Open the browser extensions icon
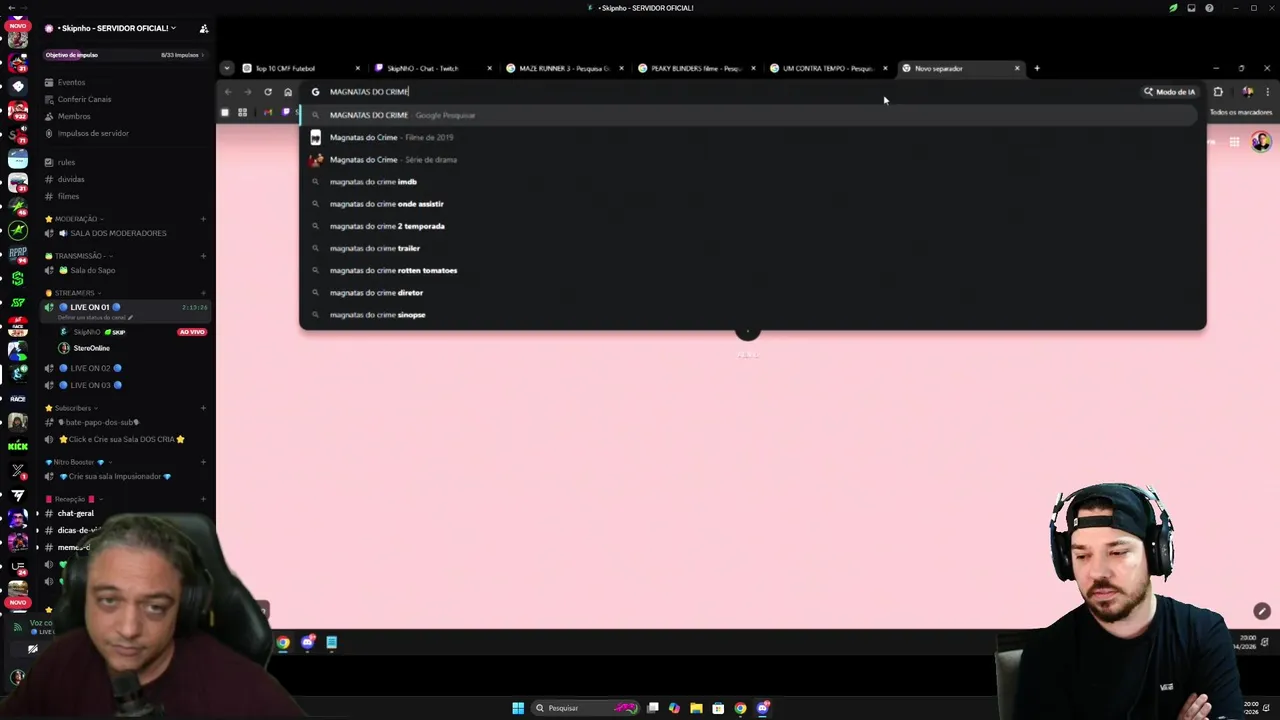The image size is (1280, 720). tap(1218, 92)
